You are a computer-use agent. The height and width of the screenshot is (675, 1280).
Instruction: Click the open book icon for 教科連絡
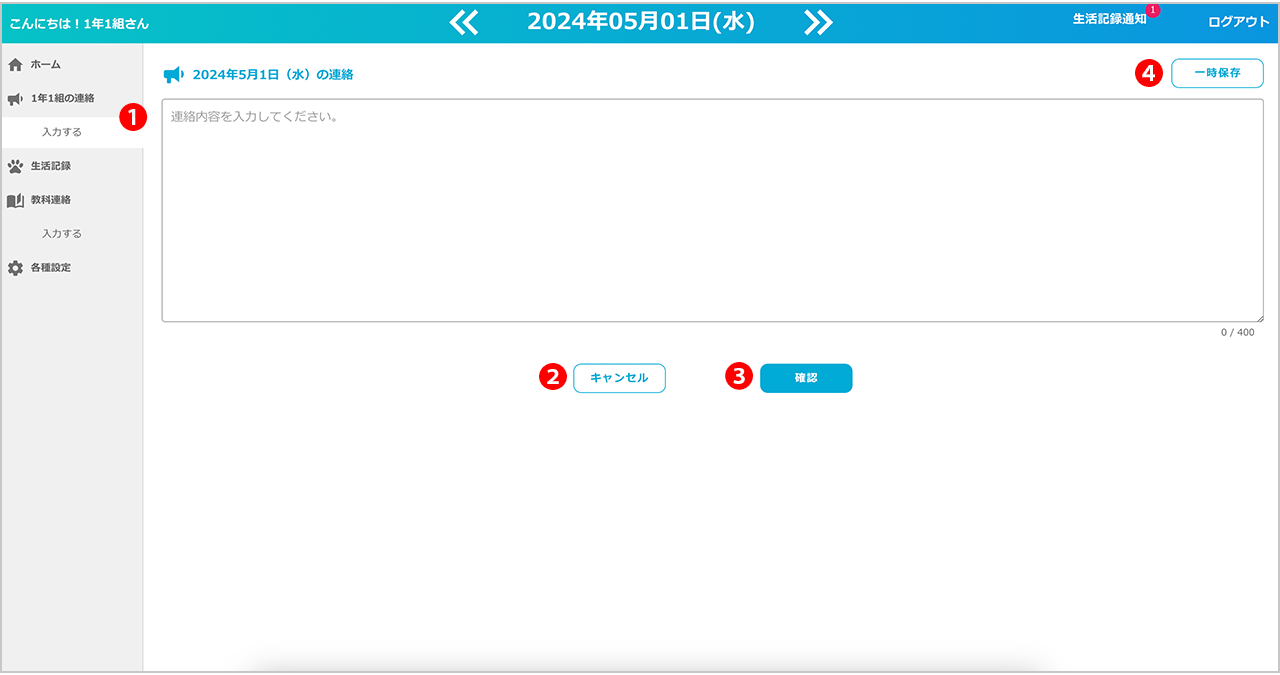[x=15, y=200]
